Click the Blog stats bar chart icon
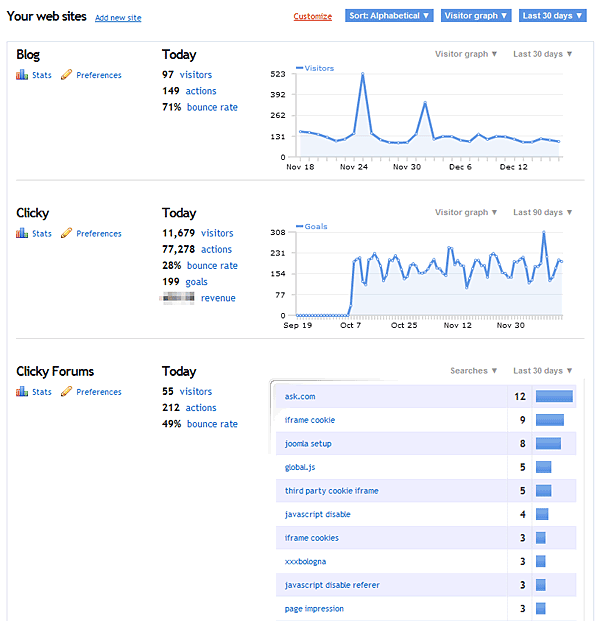This screenshot has width=600, height=621. (x=22, y=74)
